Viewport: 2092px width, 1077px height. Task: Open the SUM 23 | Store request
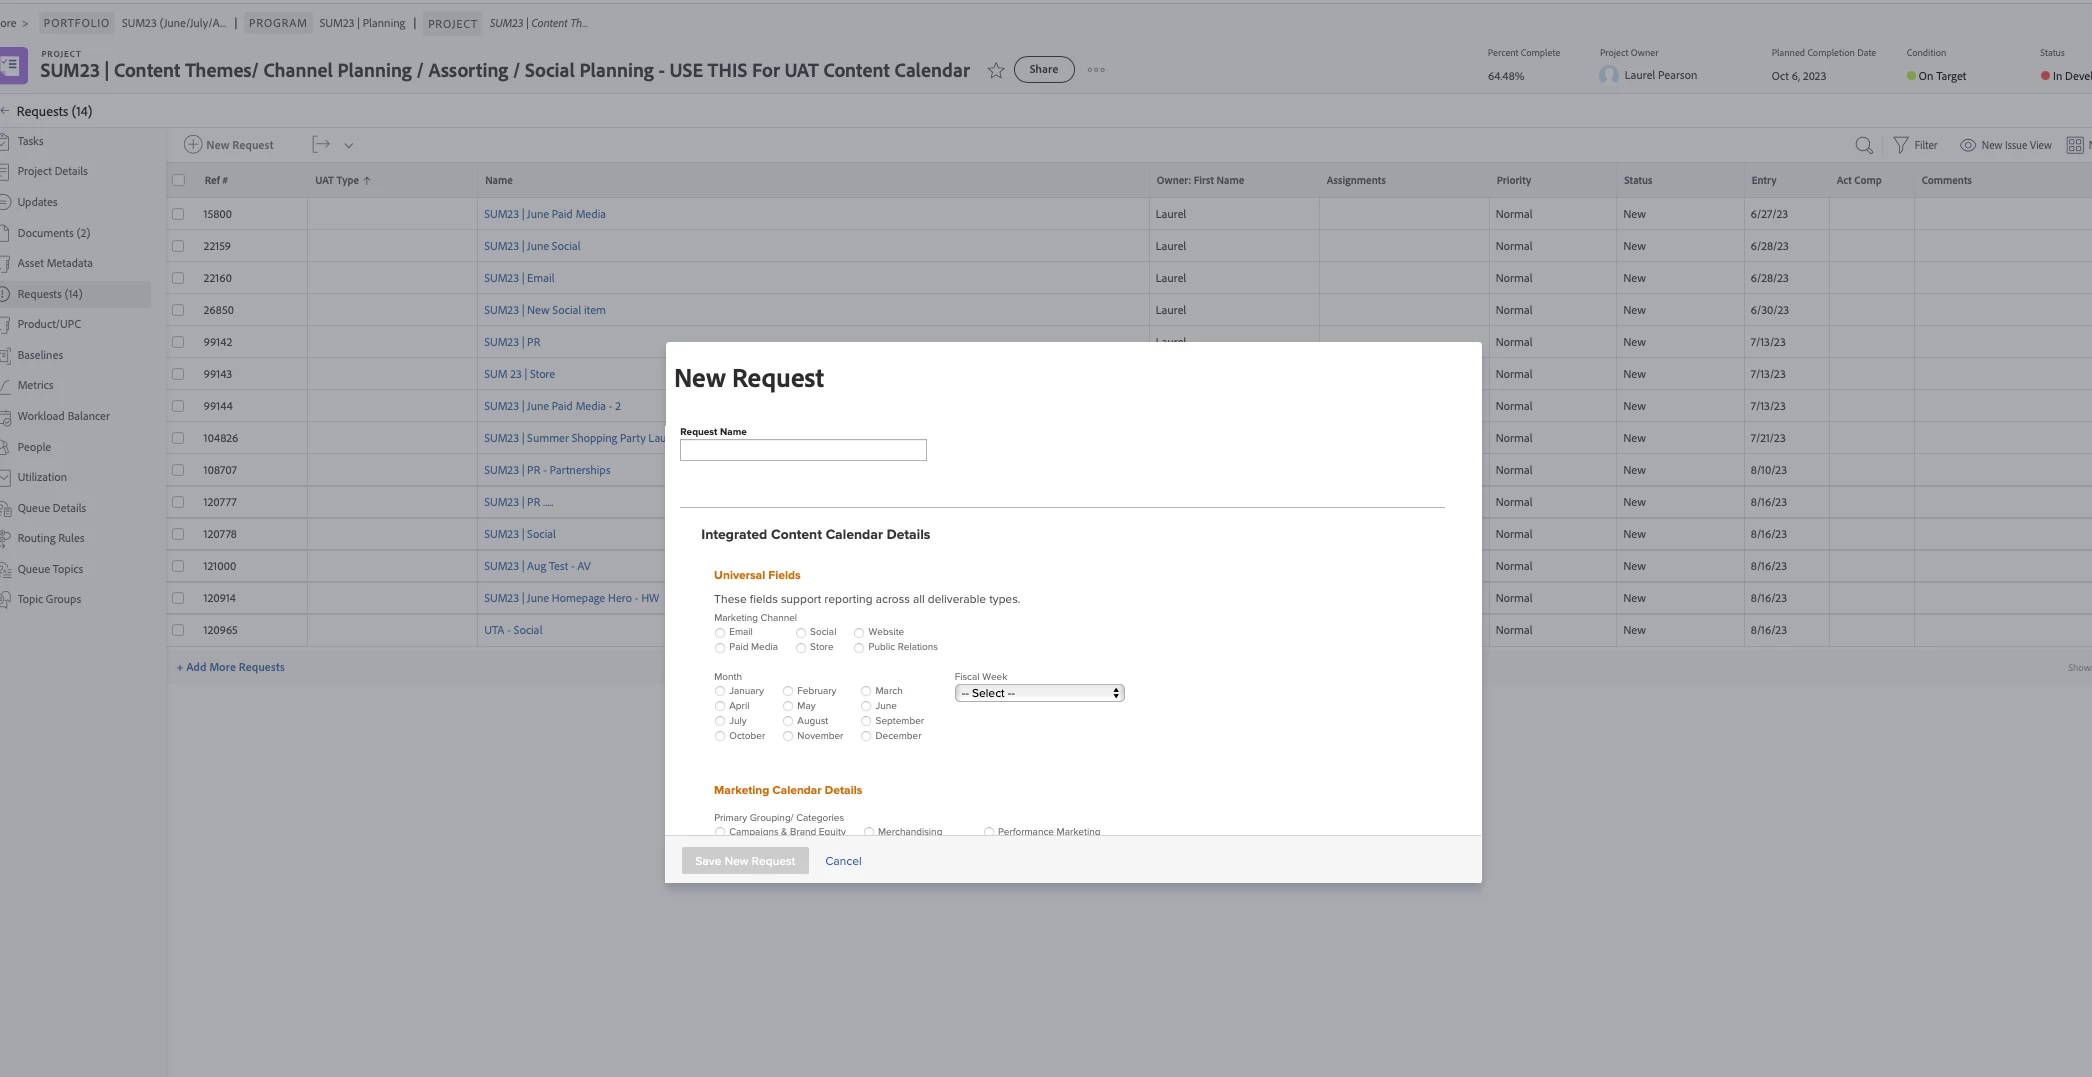point(519,374)
